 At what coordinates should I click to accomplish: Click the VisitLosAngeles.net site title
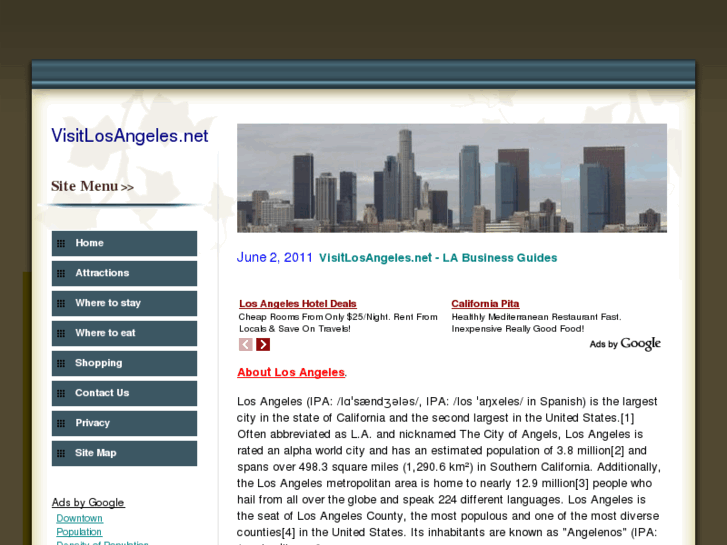[129, 136]
